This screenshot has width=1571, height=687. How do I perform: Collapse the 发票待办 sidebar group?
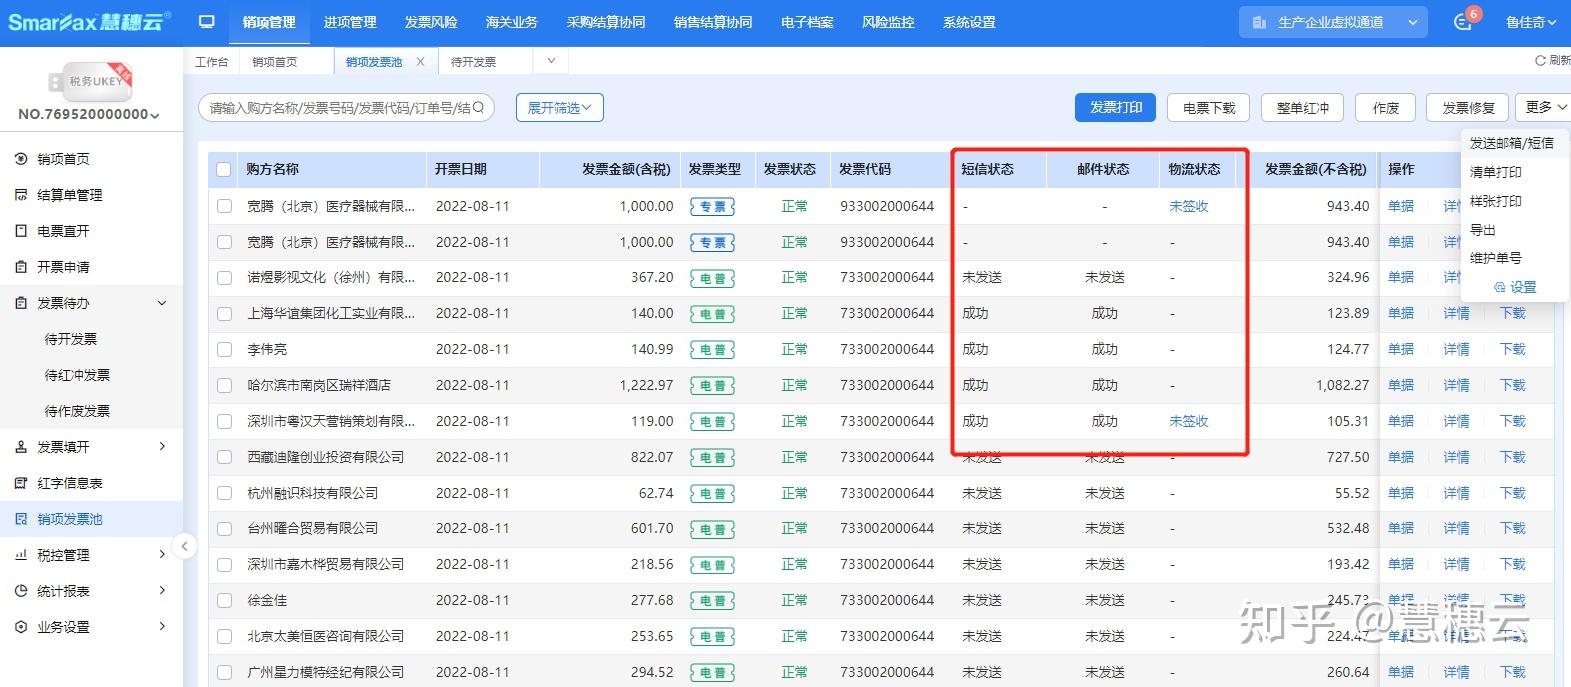(x=162, y=303)
